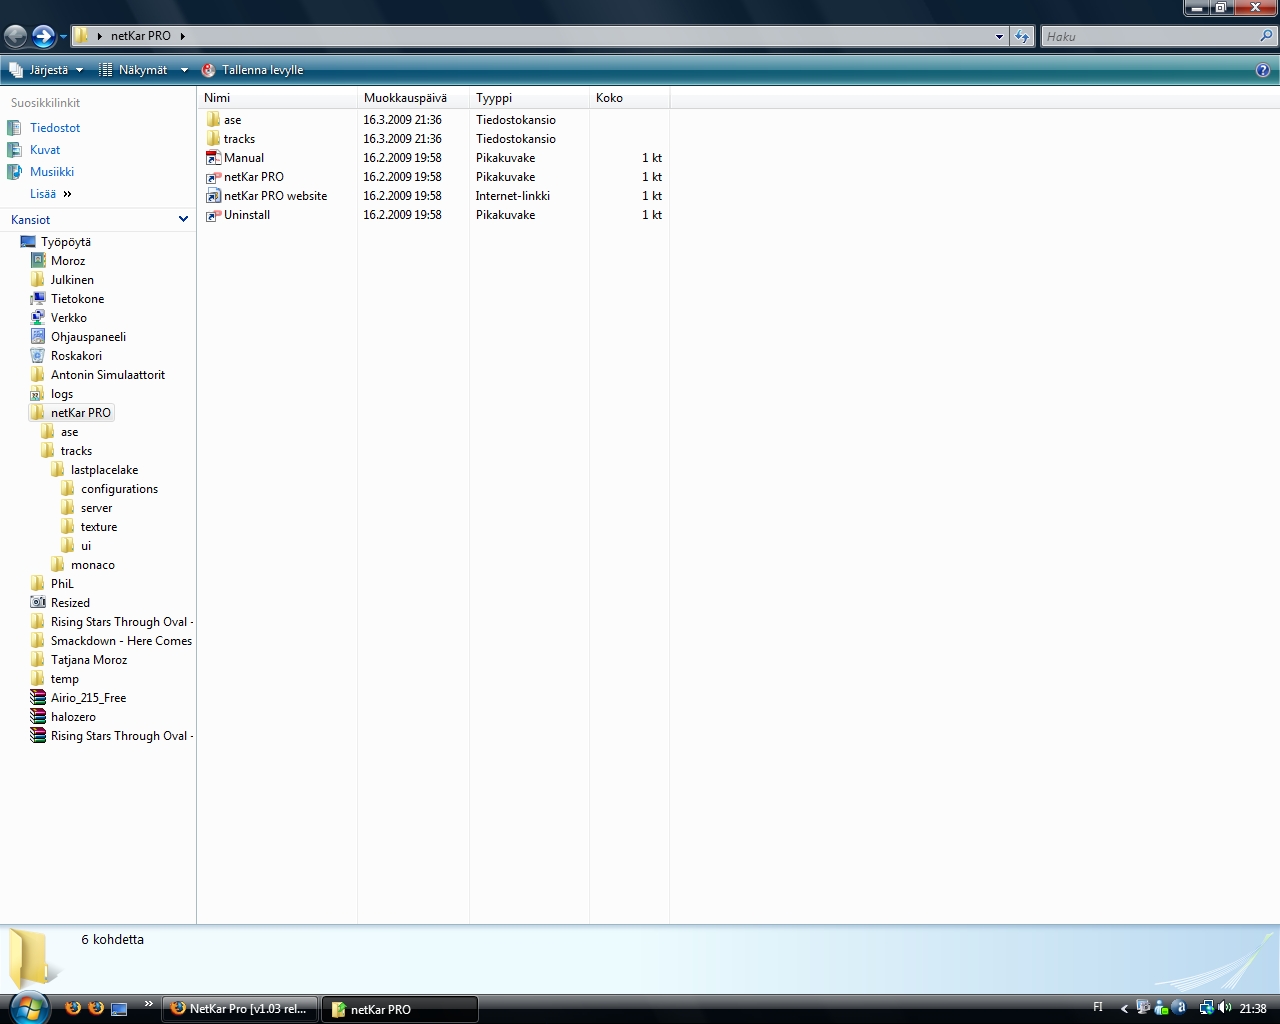Select the Uninstall shortcut icon

tap(213, 215)
